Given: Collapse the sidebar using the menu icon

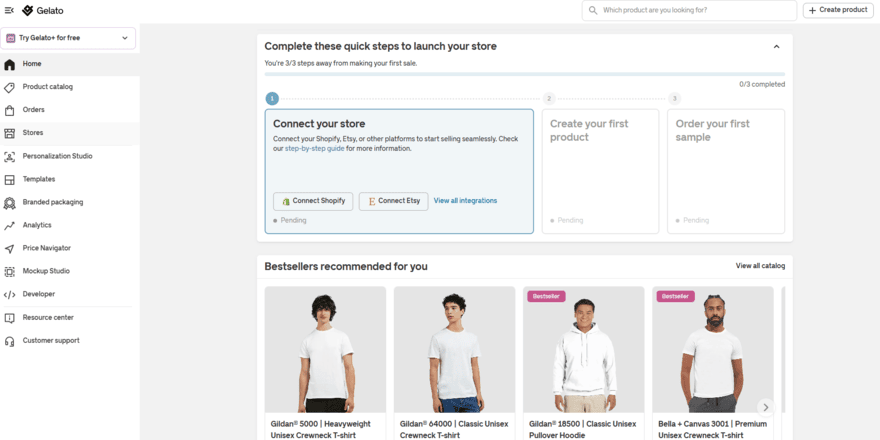Looking at the screenshot, I should 9,11.
